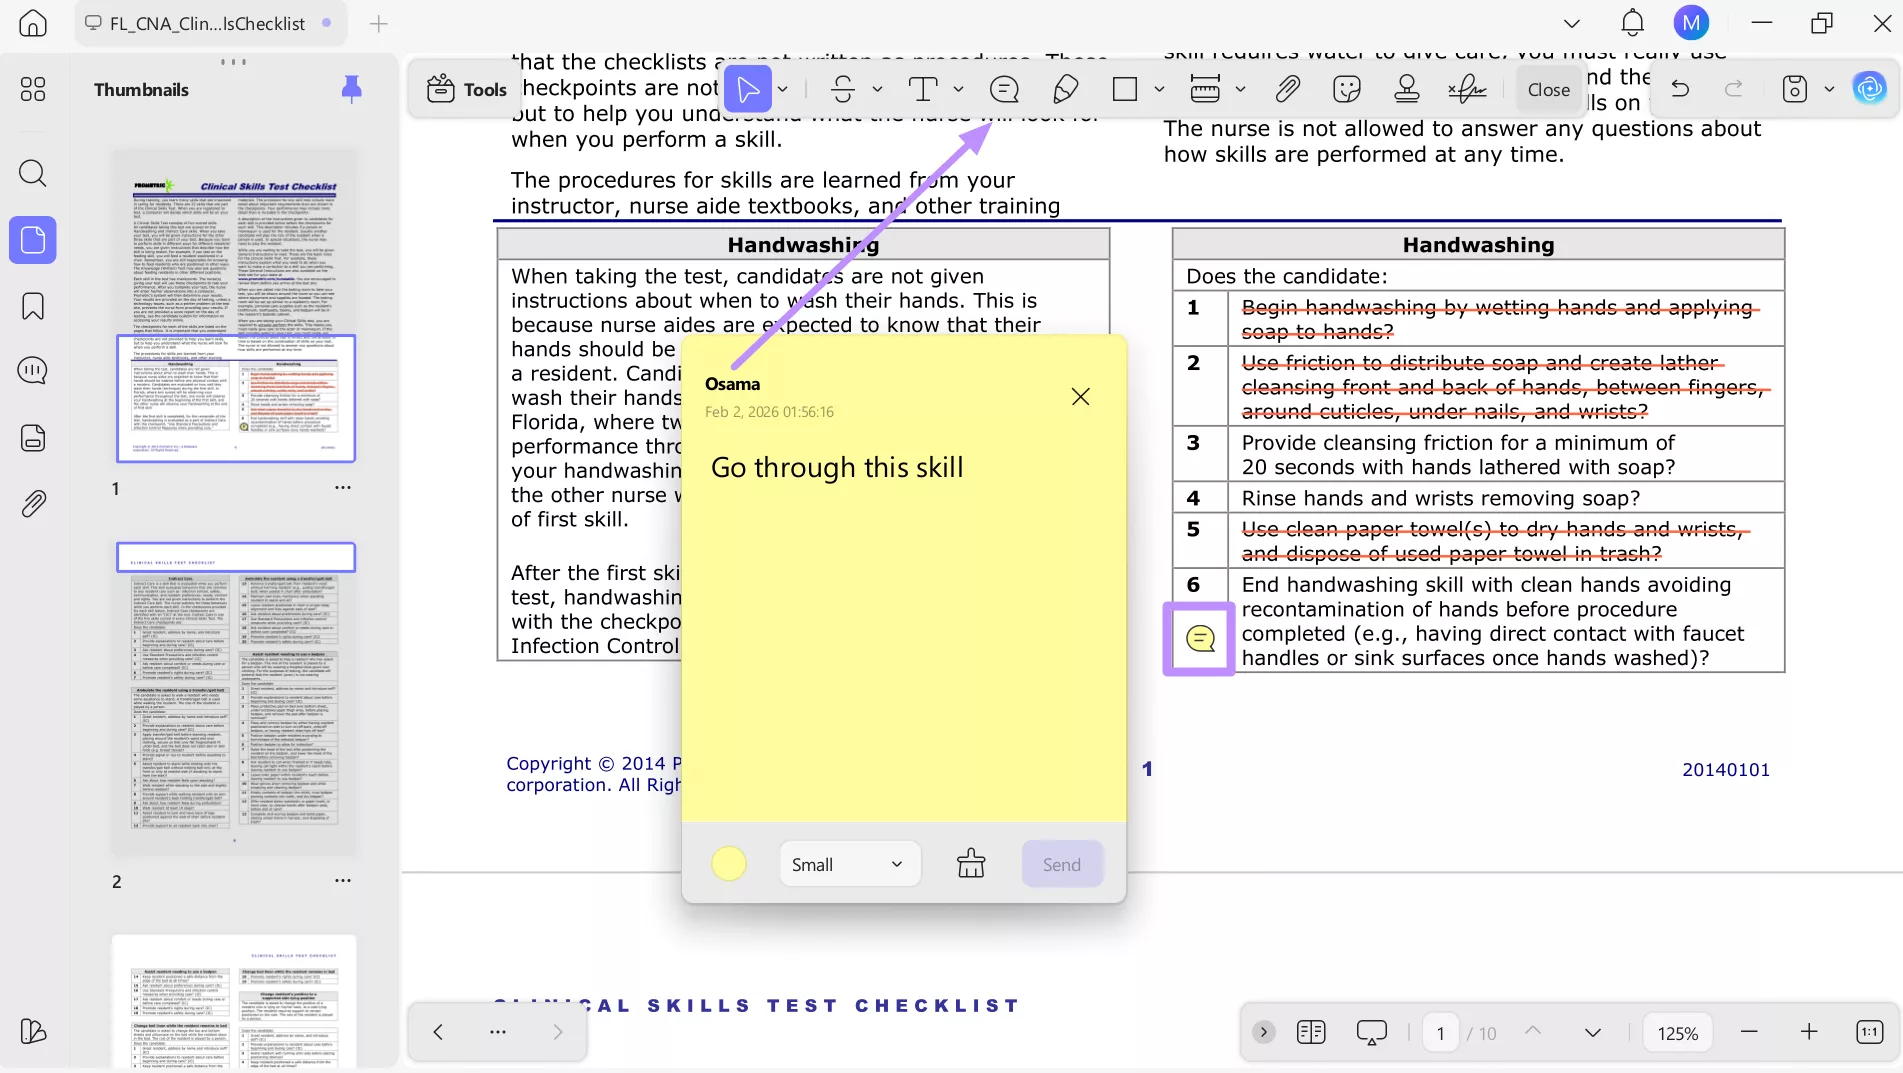Image resolution: width=1903 pixels, height=1073 pixels.
Task: Undo the last action
Action: [x=1679, y=89]
